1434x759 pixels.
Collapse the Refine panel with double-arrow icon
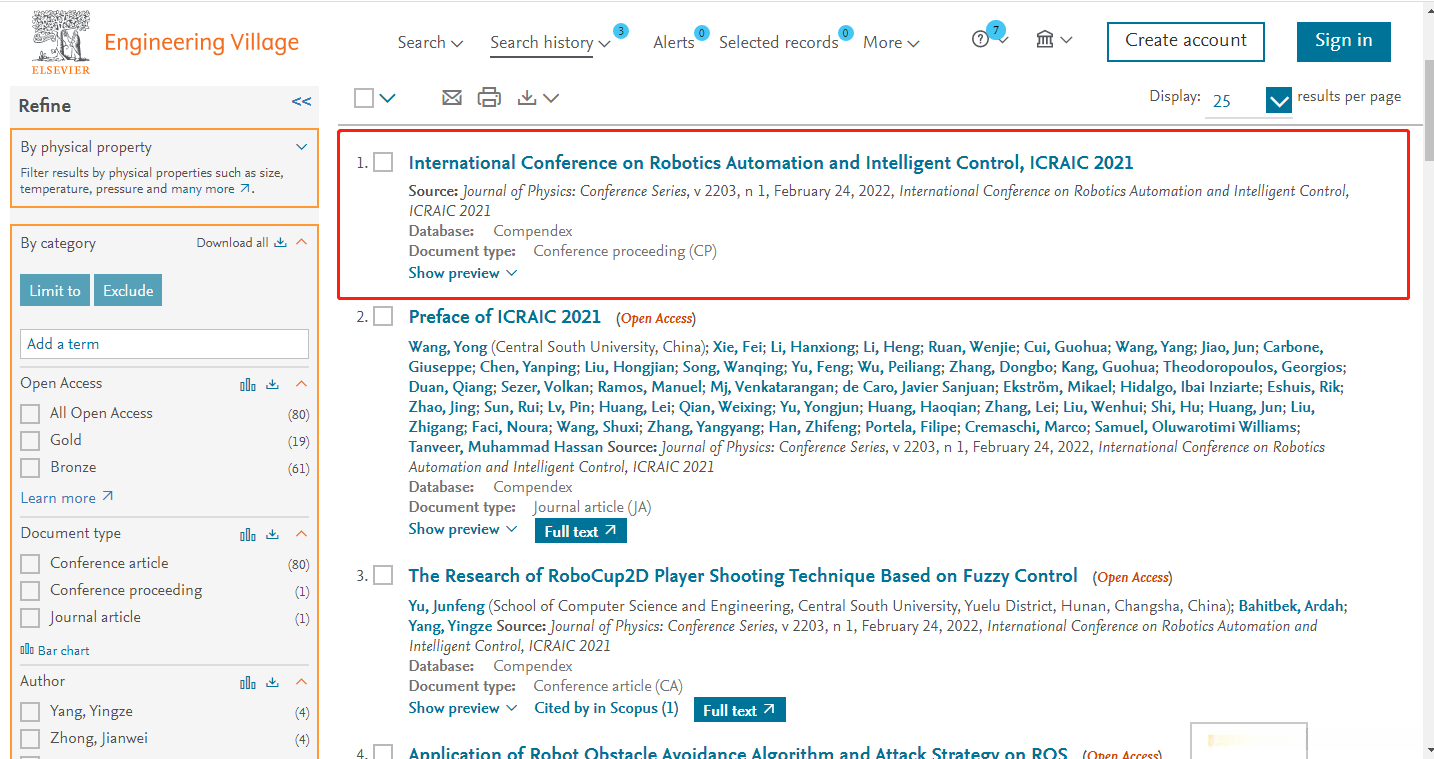[301, 102]
